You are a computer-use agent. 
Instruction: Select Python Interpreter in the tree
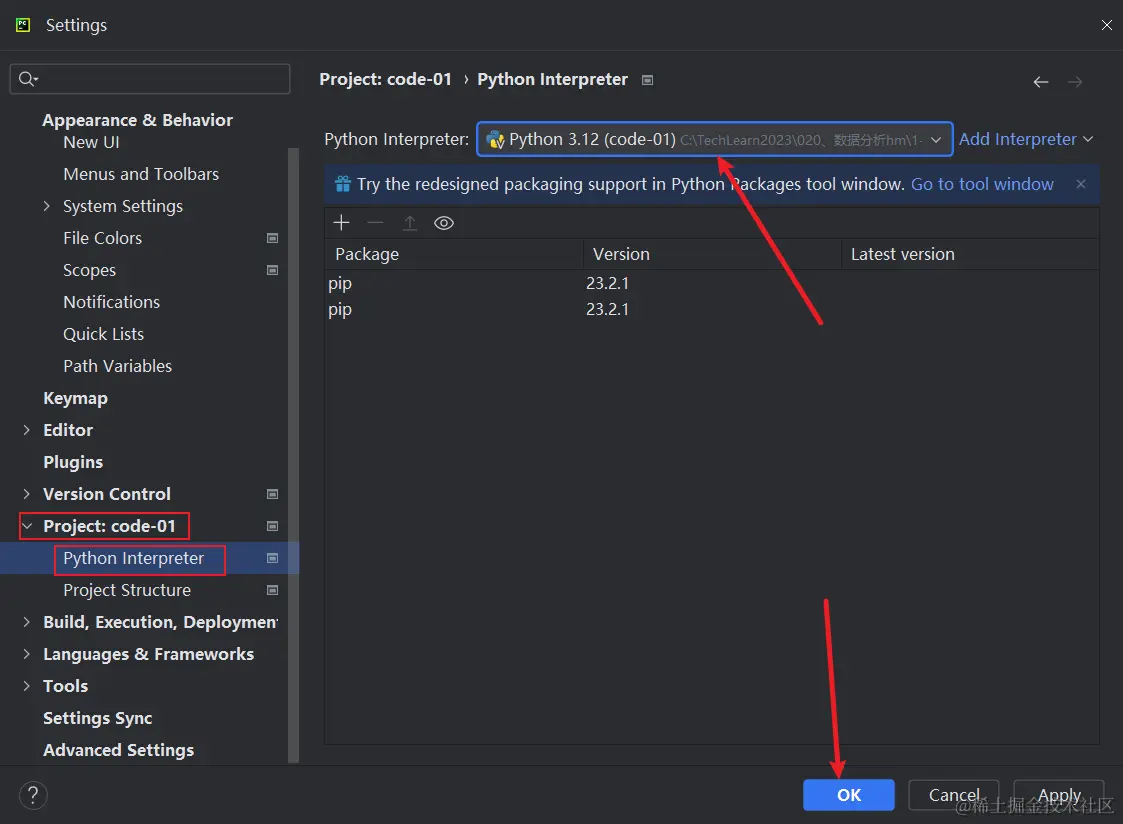[133, 558]
